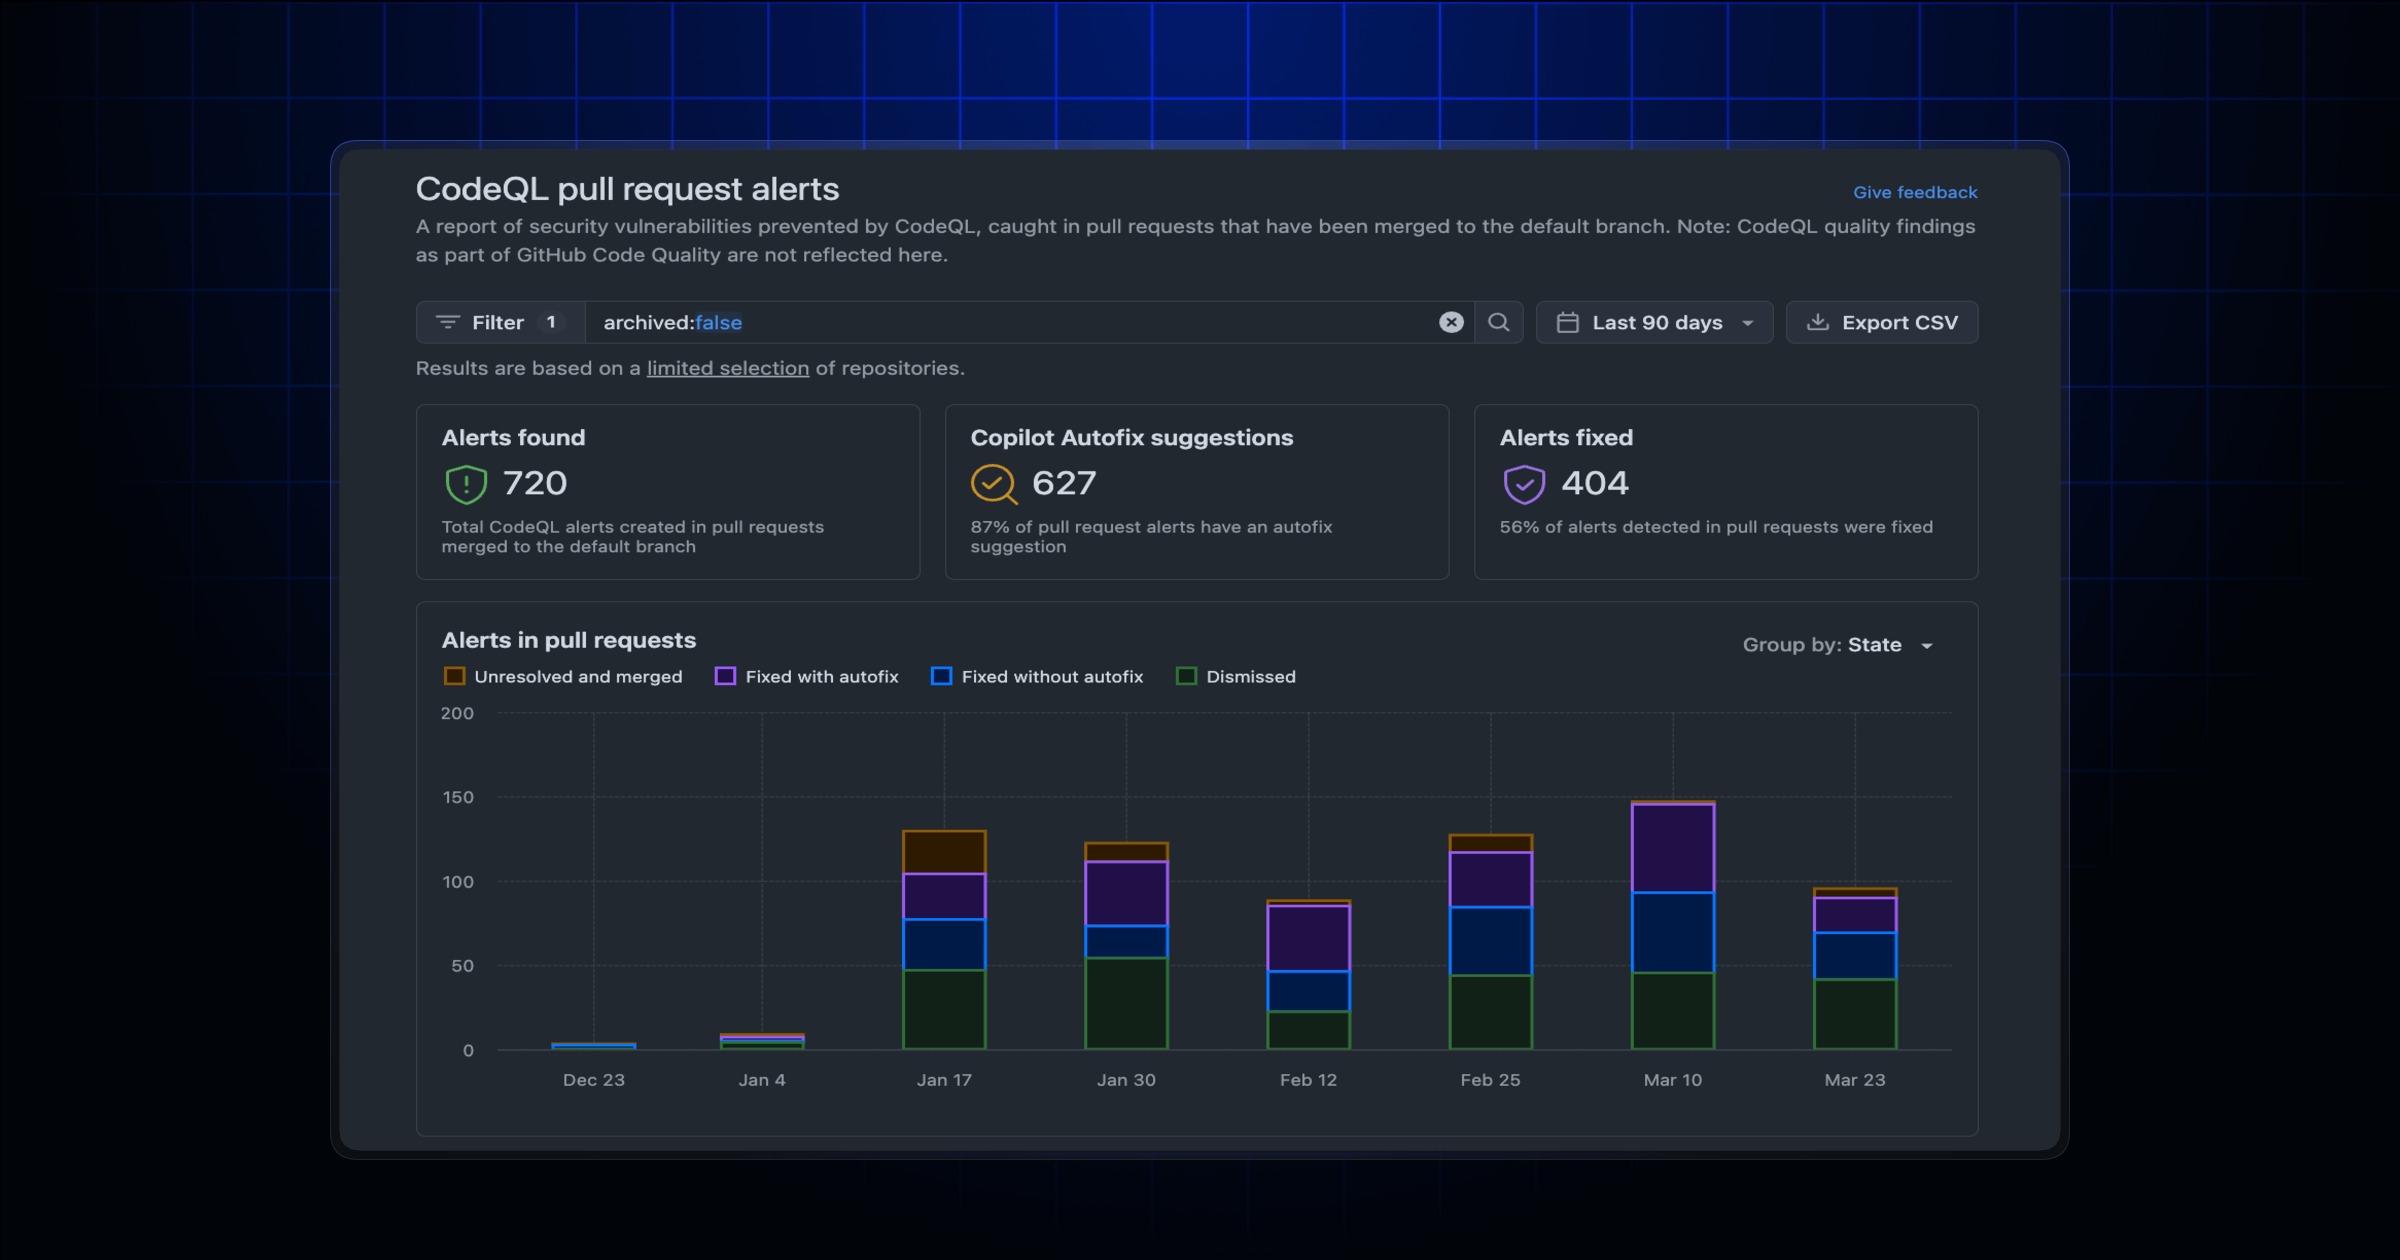Click the search magnifier icon
This screenshot has height=1260, width=2400.
[1498, 322]
